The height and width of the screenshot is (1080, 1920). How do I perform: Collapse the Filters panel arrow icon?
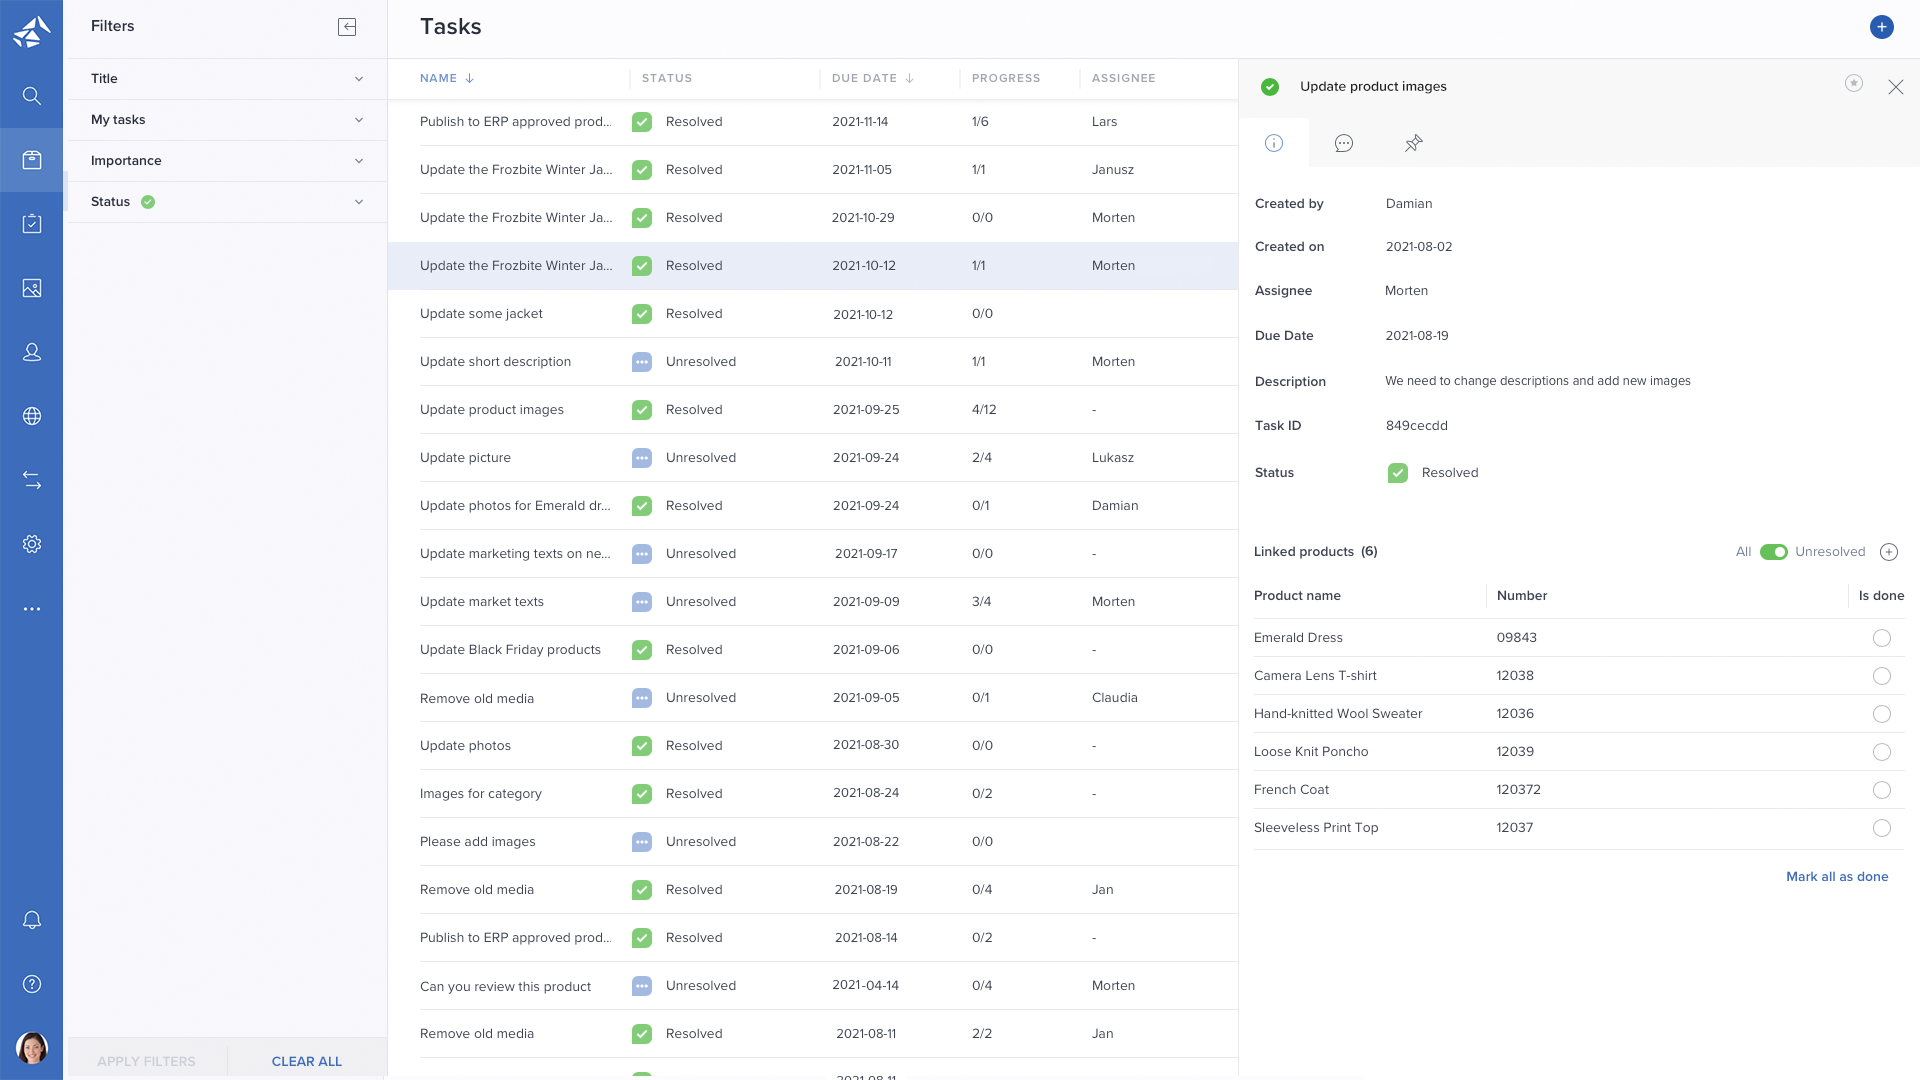[347, 27]
